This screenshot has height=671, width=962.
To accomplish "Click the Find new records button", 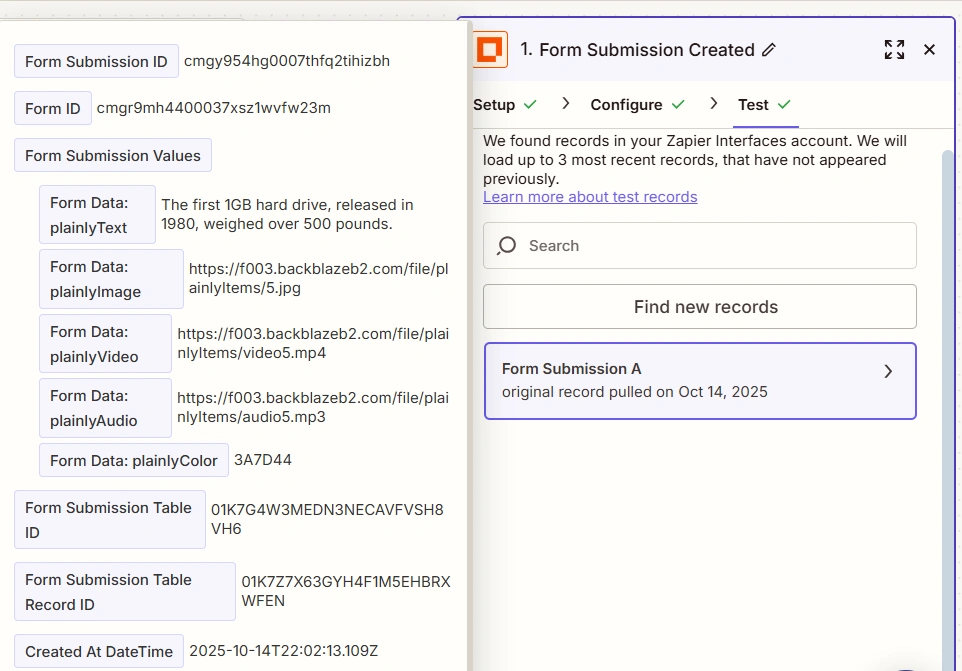I will tap(699, 307).
